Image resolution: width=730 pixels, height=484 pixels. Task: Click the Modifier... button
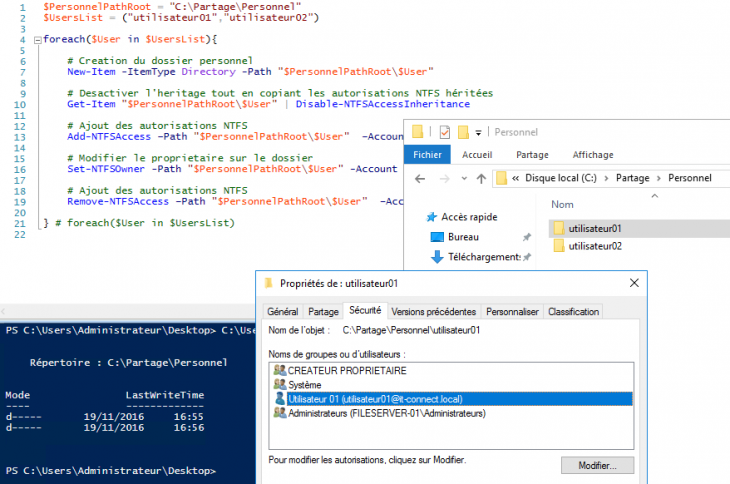597,465
